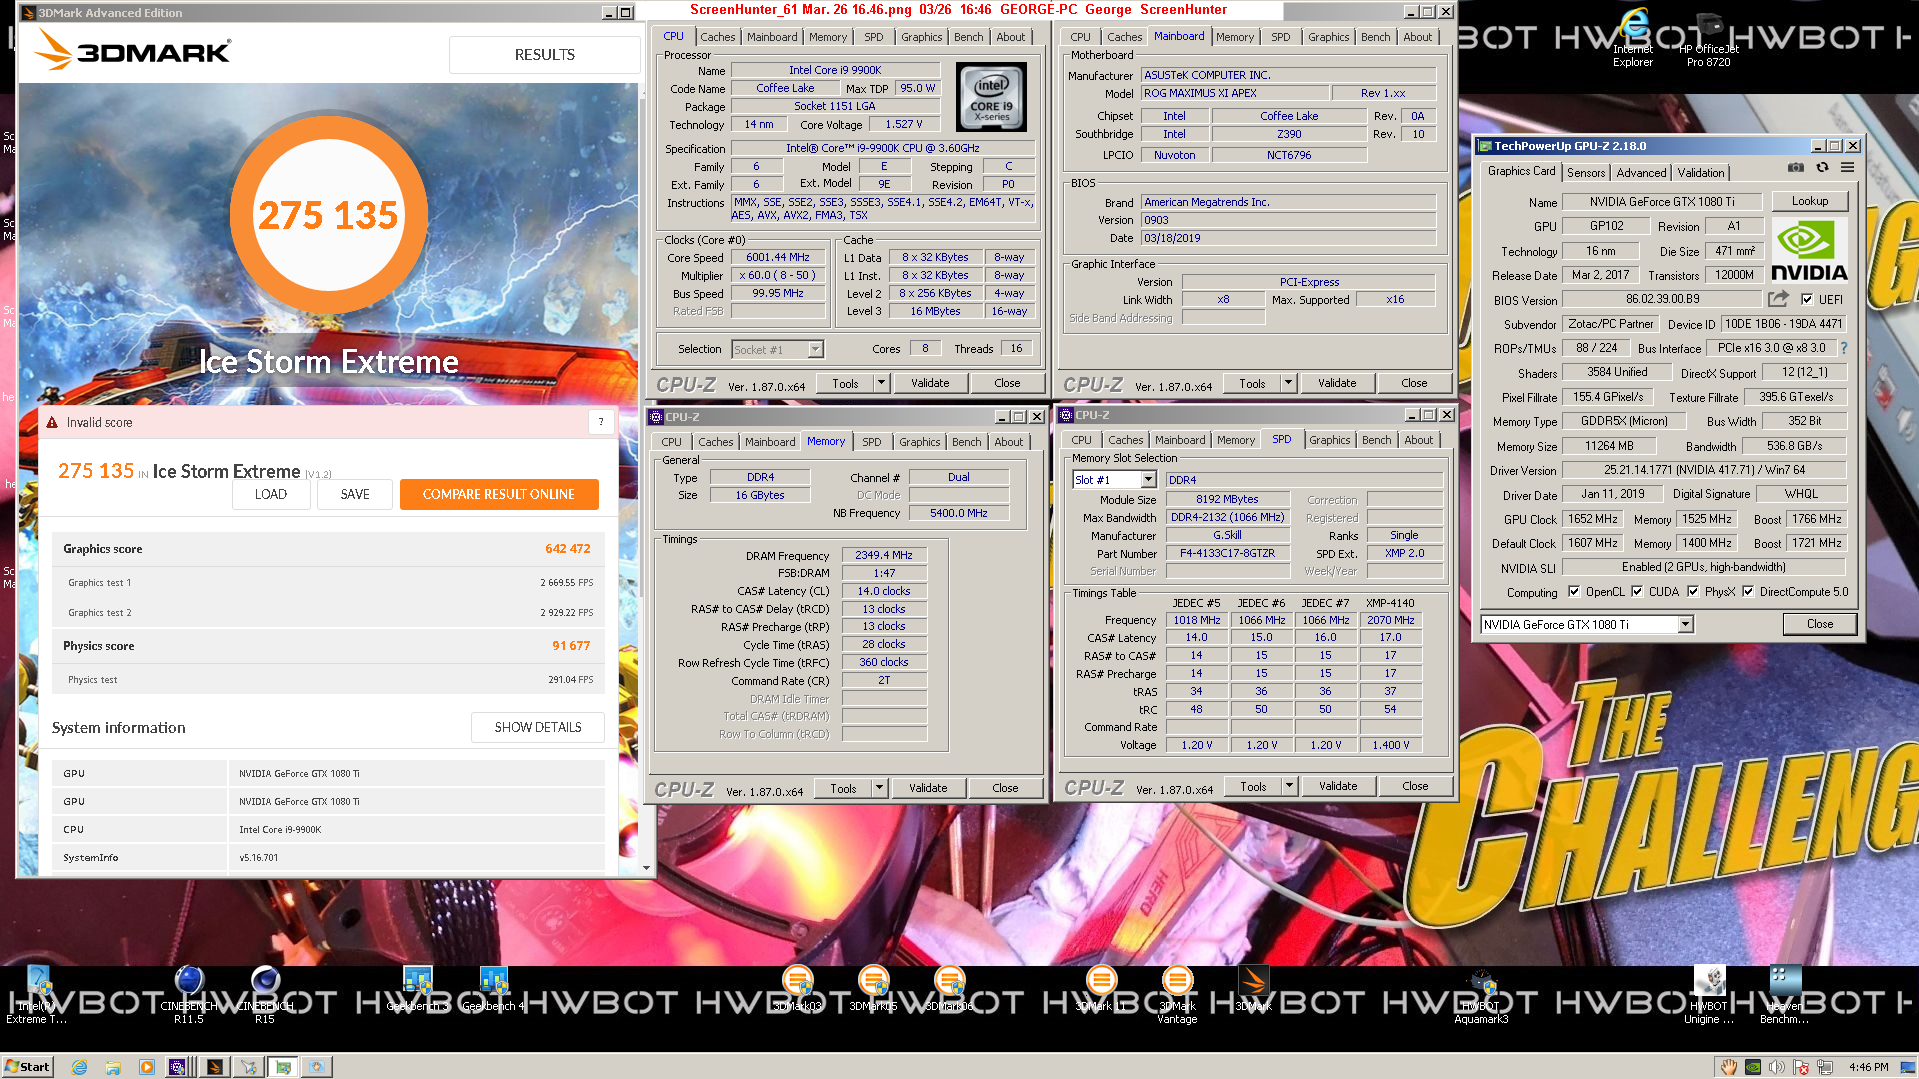
Task: Open Windows Explorer folder in taskbar
Action: click(x=113, y=1067)
